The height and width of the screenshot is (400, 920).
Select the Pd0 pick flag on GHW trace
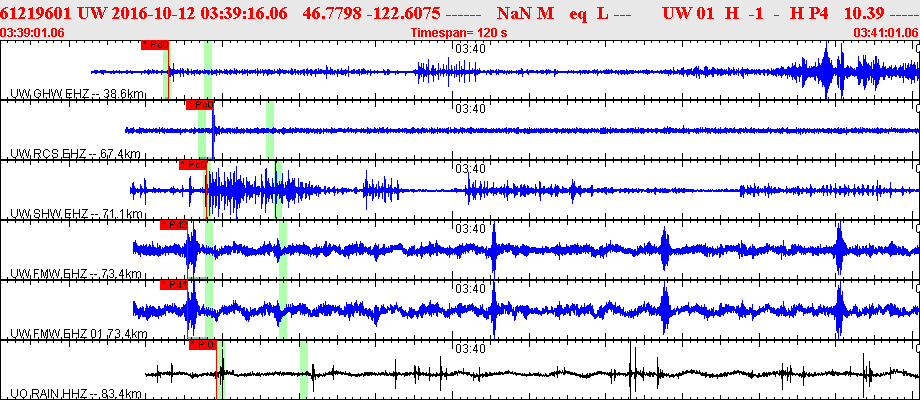155,45
